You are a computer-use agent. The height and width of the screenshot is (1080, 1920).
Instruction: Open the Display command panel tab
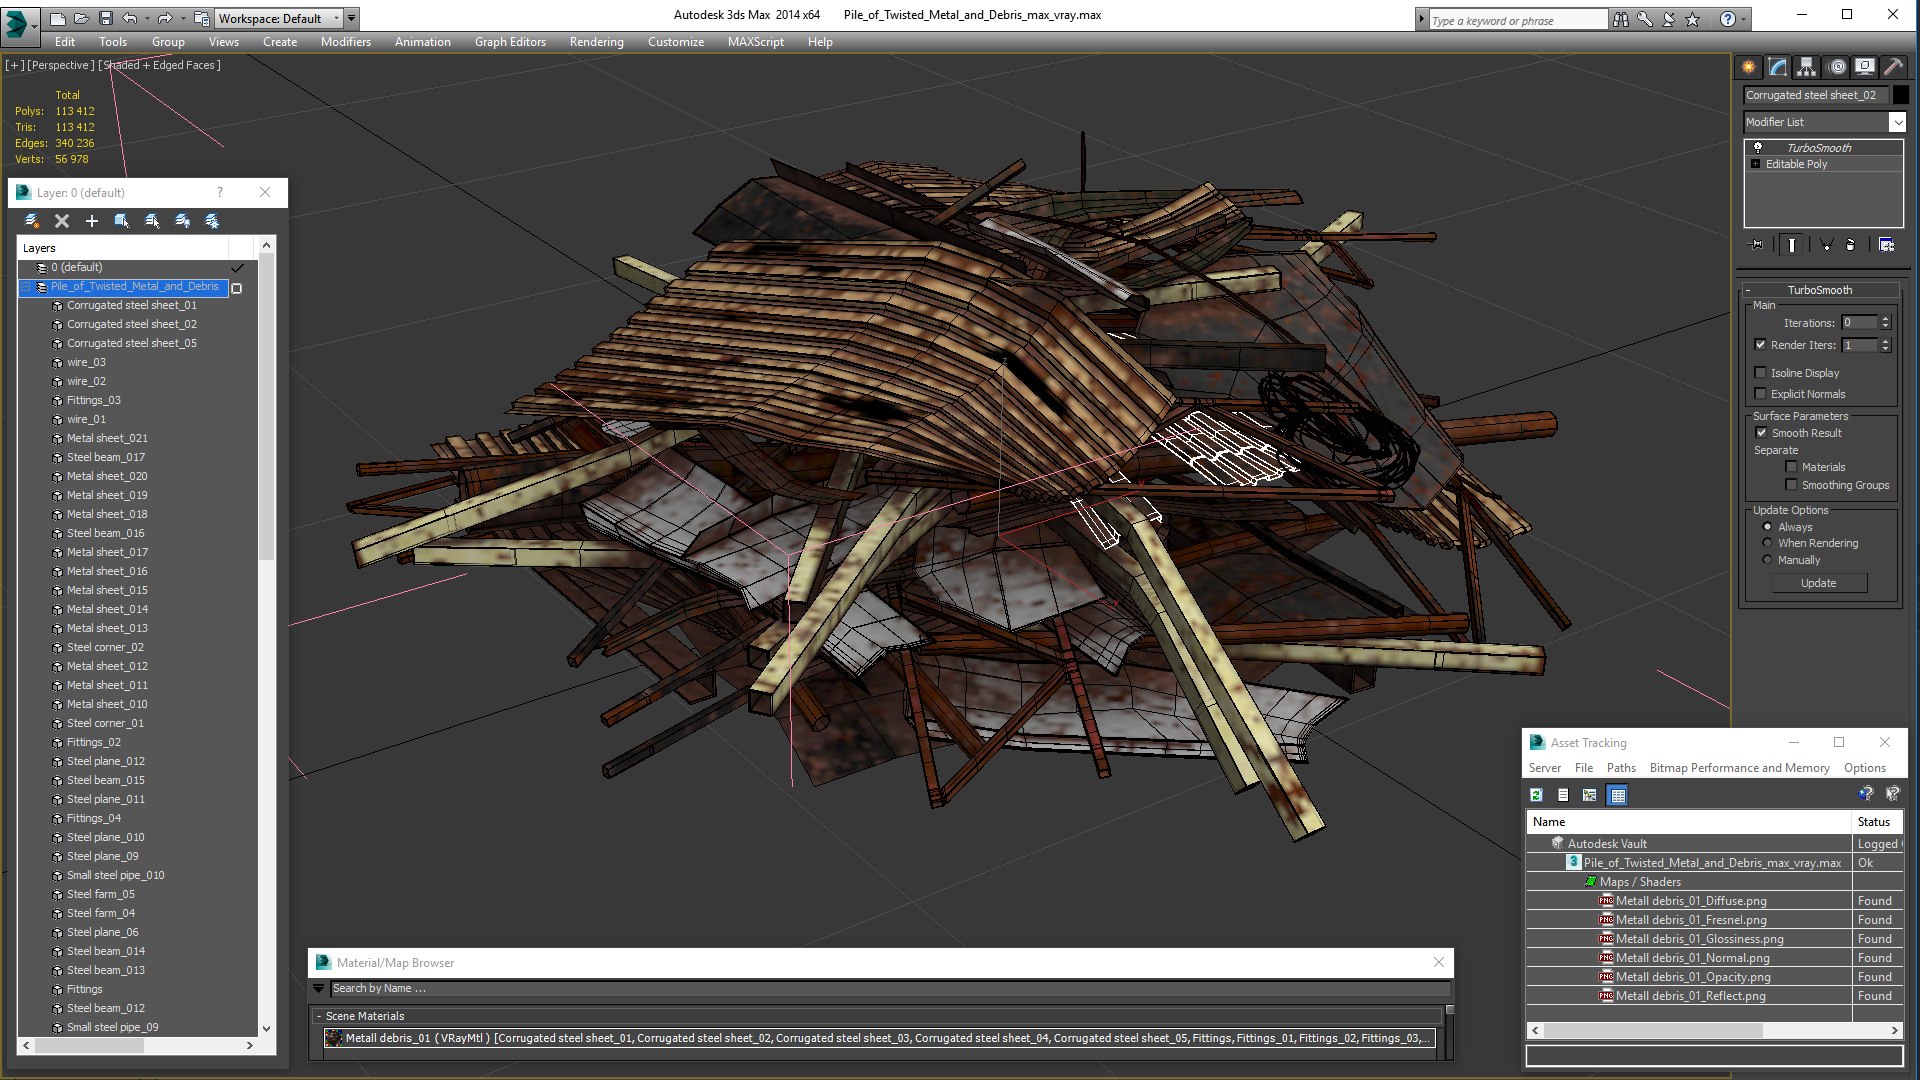point(1865,67)
